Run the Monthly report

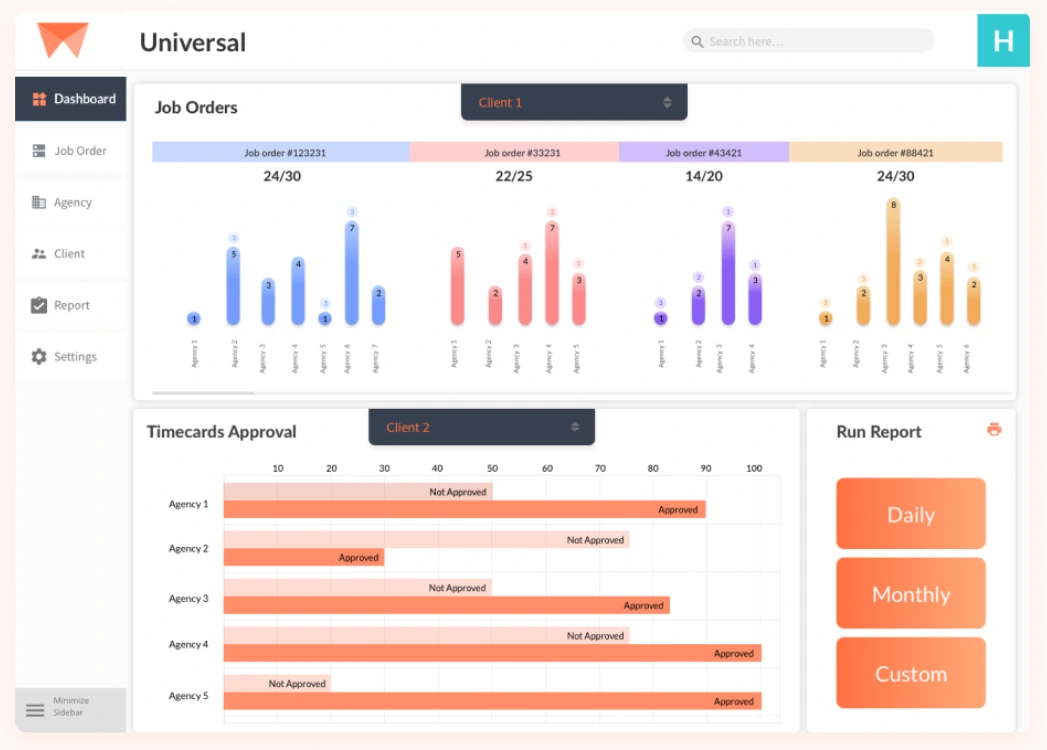(911, 593)
